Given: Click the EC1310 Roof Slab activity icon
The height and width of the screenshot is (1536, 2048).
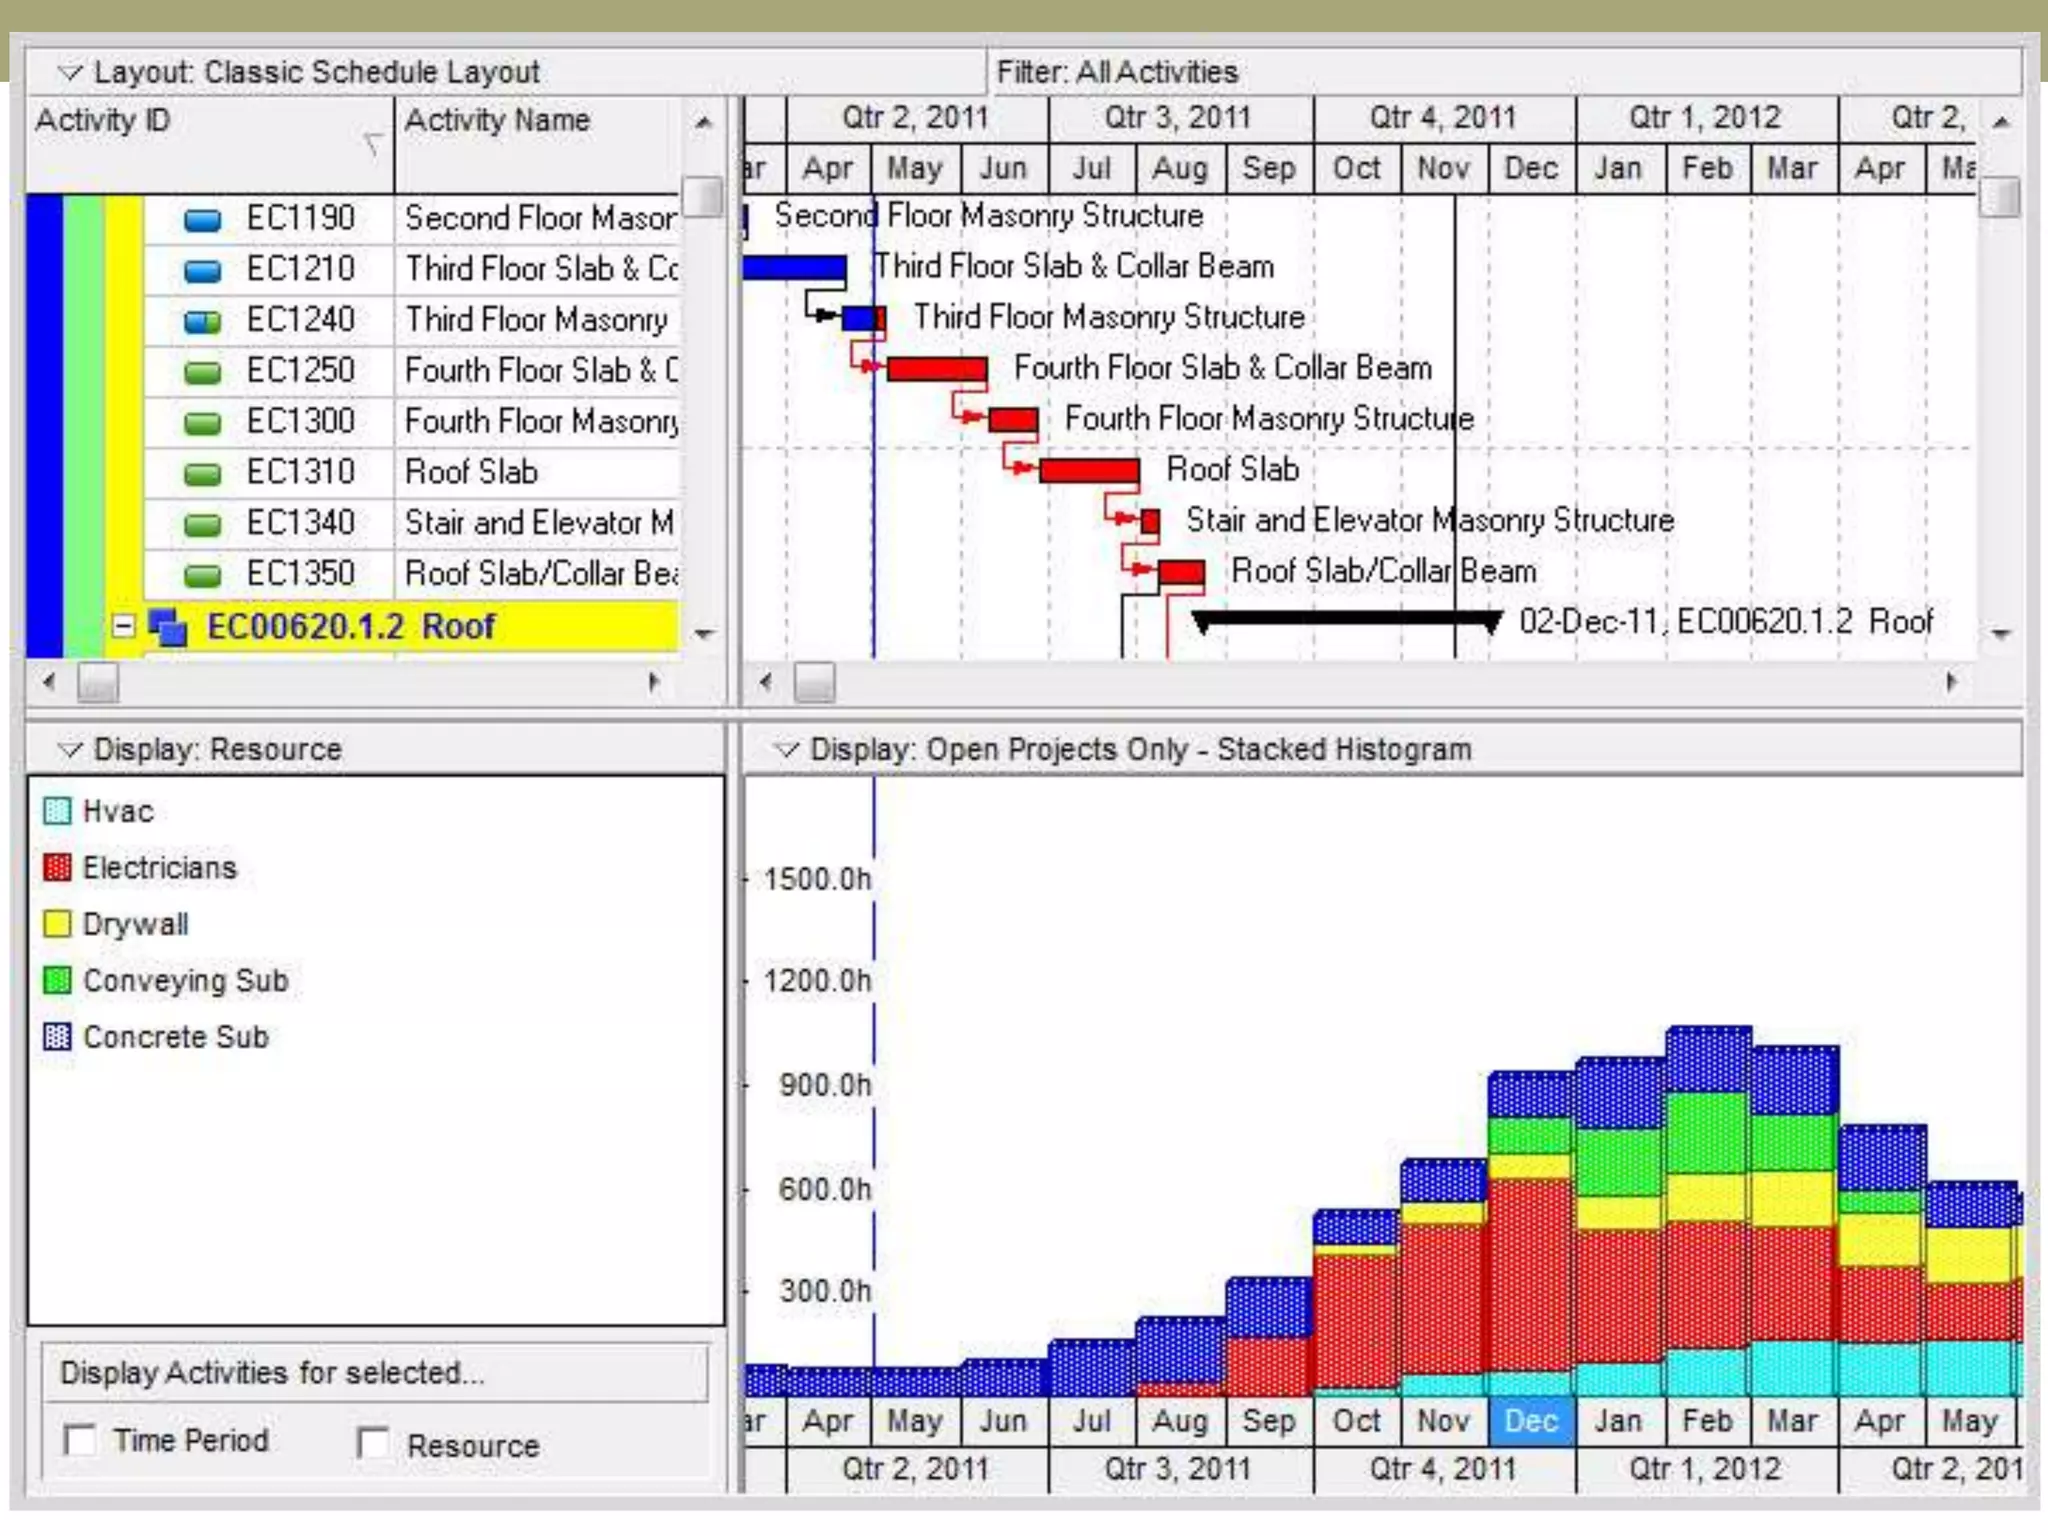Looking at the screenshot, I should point(203,473).
